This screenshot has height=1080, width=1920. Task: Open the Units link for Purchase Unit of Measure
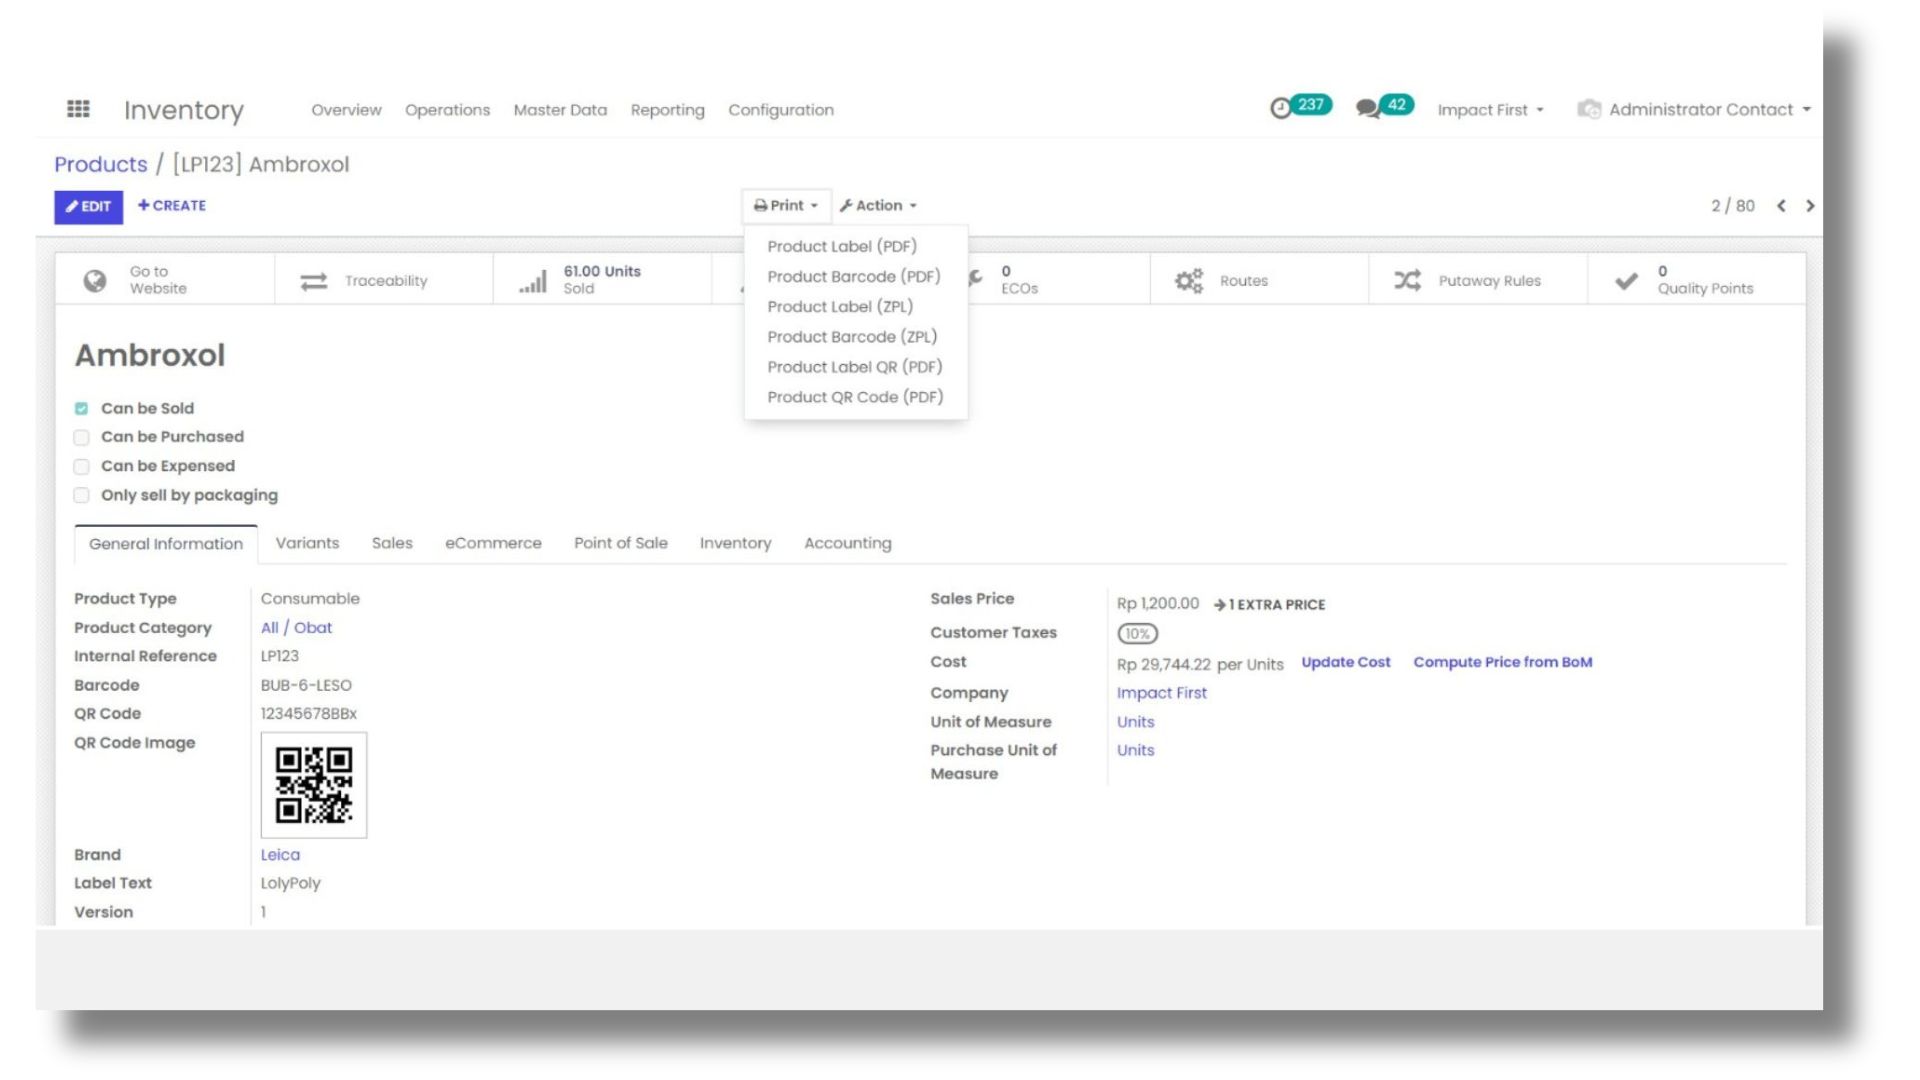(1135, 750)
